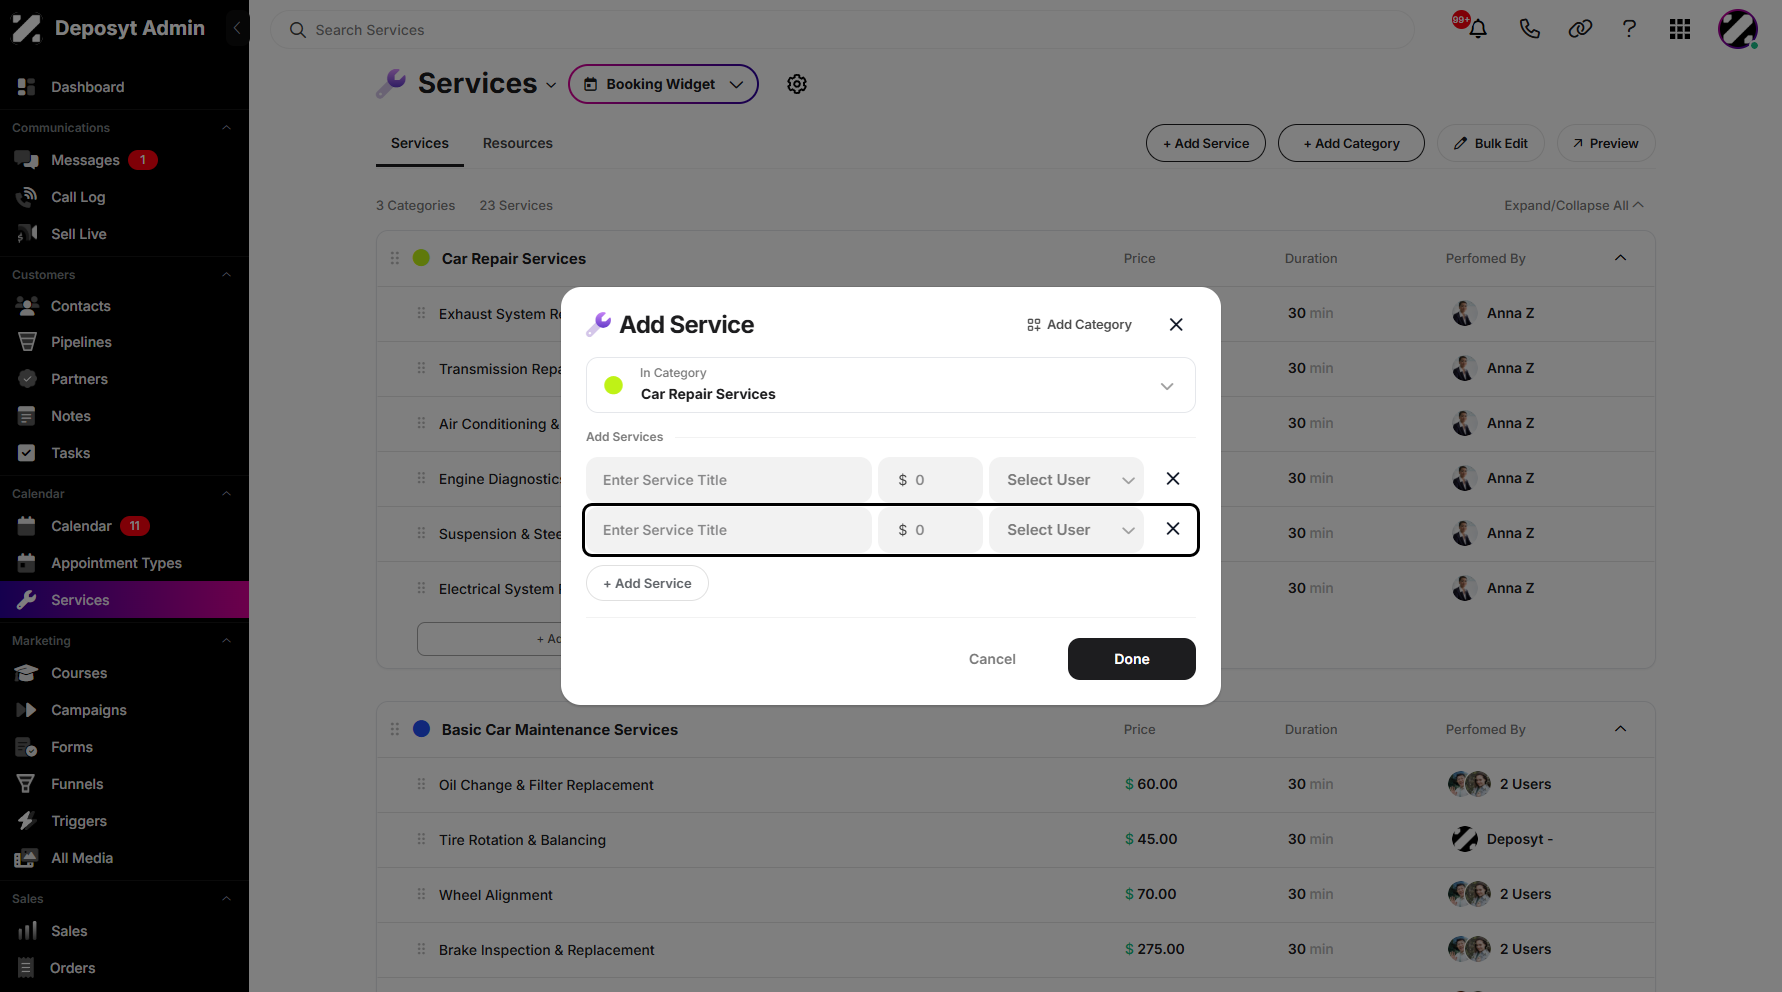The image size is (1782, 992).
Task: Collapse the sidebar with the arrow icon
Action: pos(237,28)
